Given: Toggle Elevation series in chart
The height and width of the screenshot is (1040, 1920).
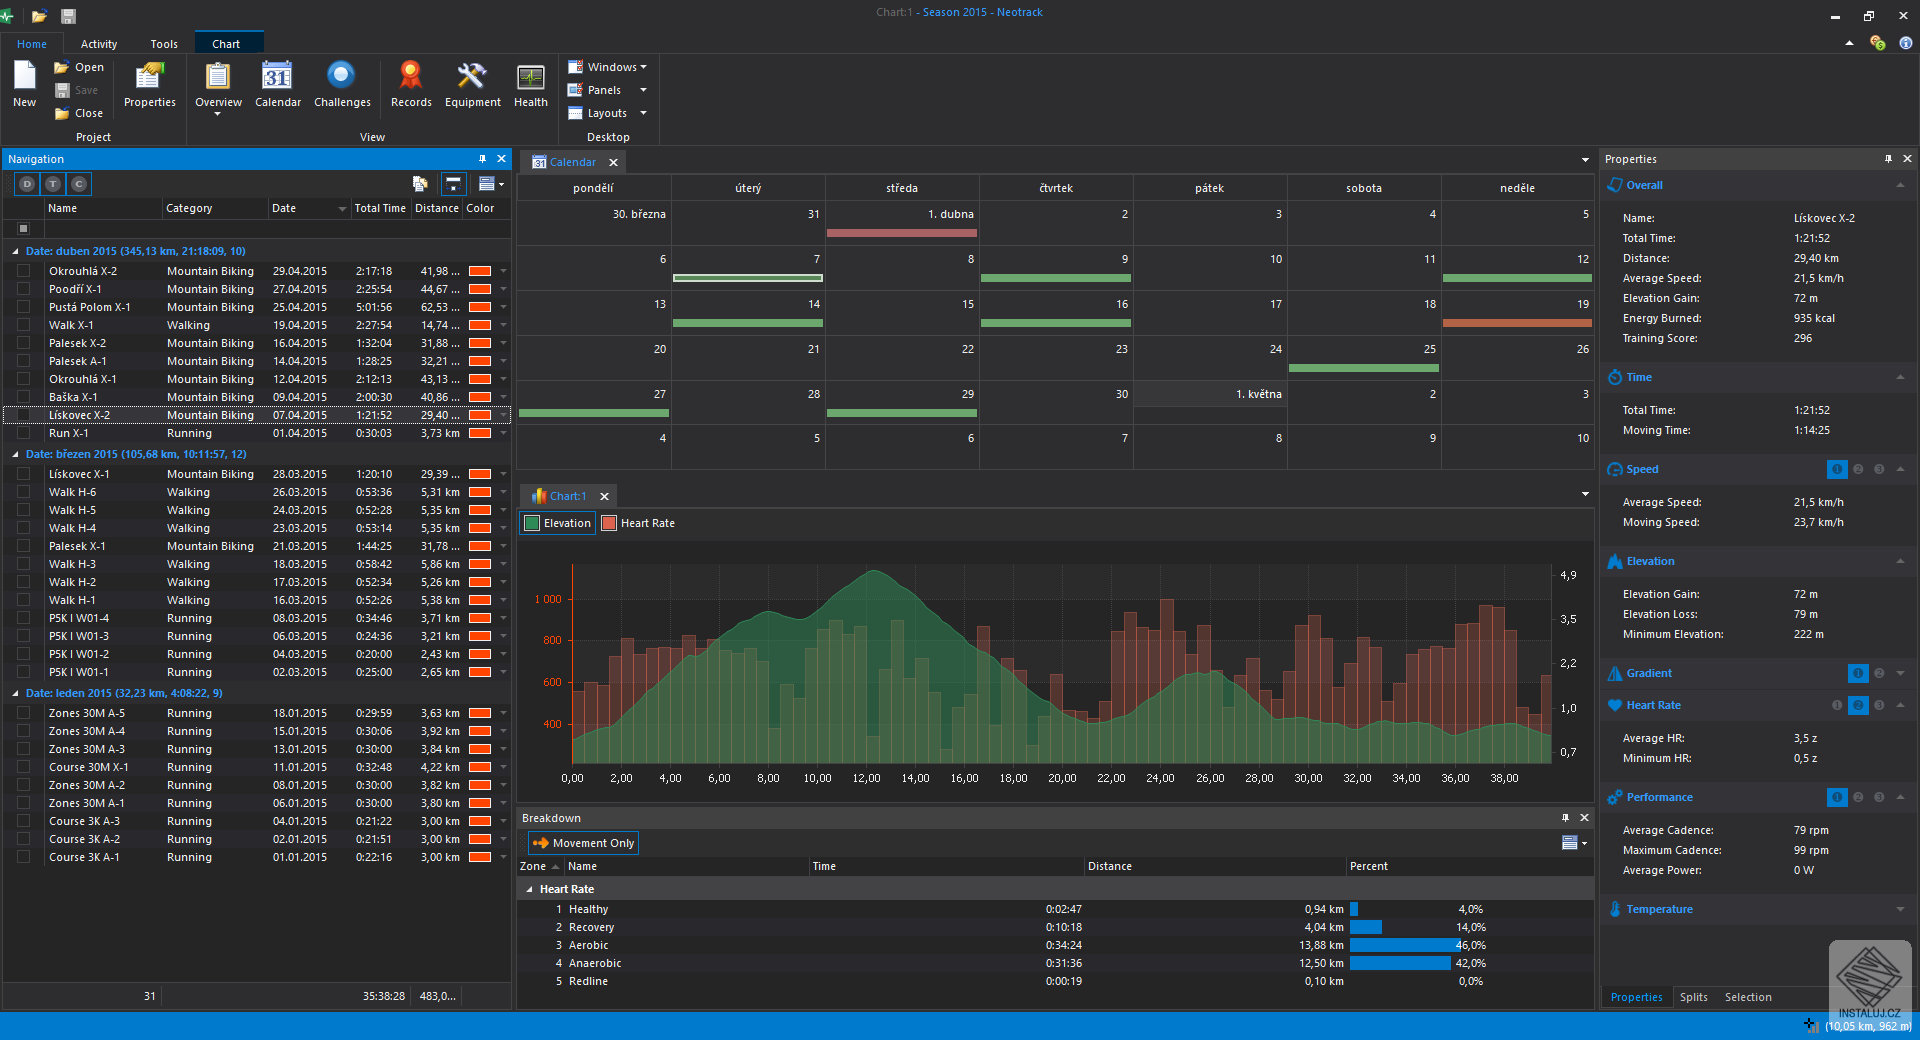Looking at the screenshot, I should 558,523.
